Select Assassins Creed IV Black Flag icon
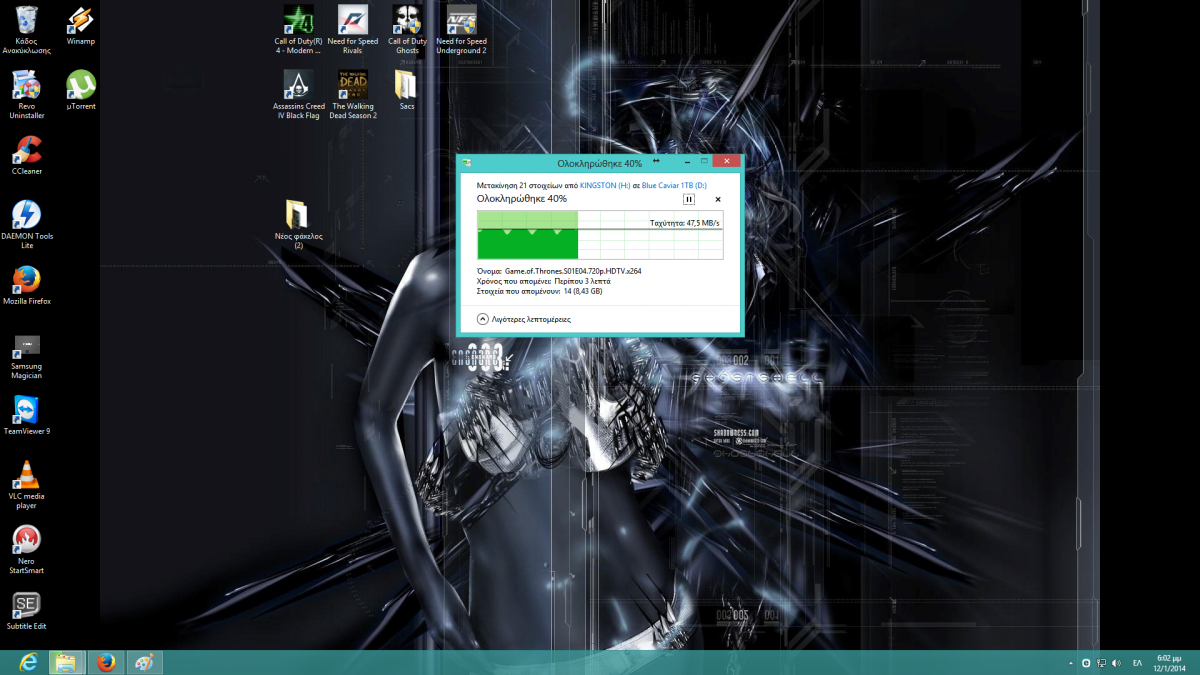This screenshot has height=675, width=1200. tap(299, 94)
